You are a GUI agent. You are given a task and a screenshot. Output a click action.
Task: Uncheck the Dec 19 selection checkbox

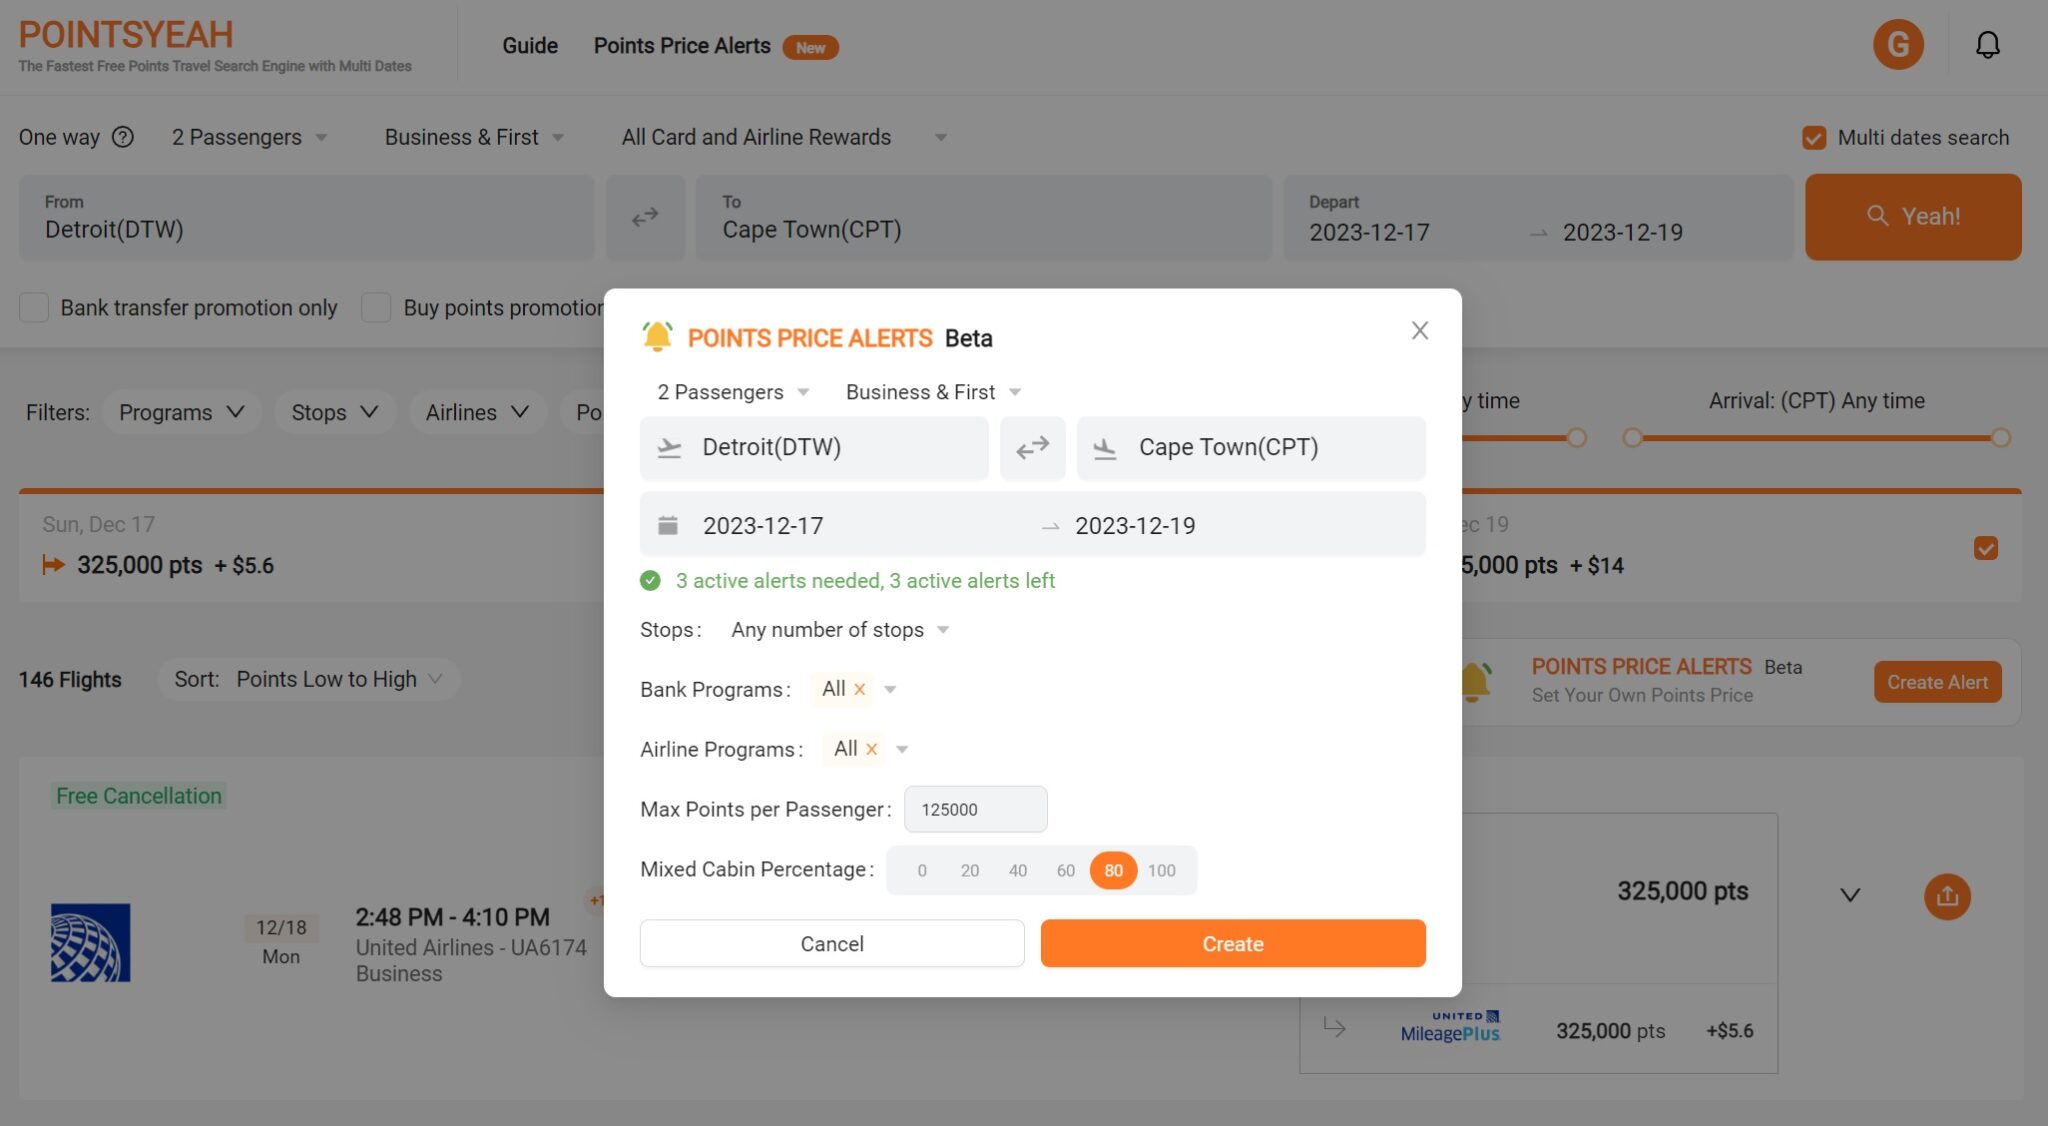tap(1986, 548)
